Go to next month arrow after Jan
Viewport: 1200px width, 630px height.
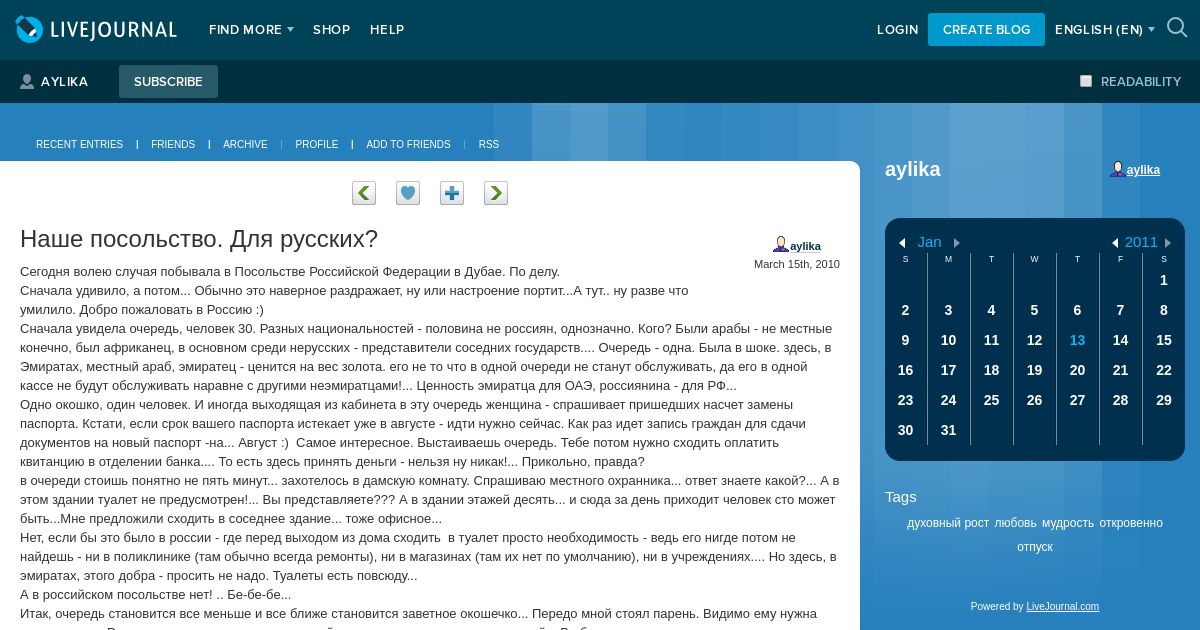click(957, 243)
